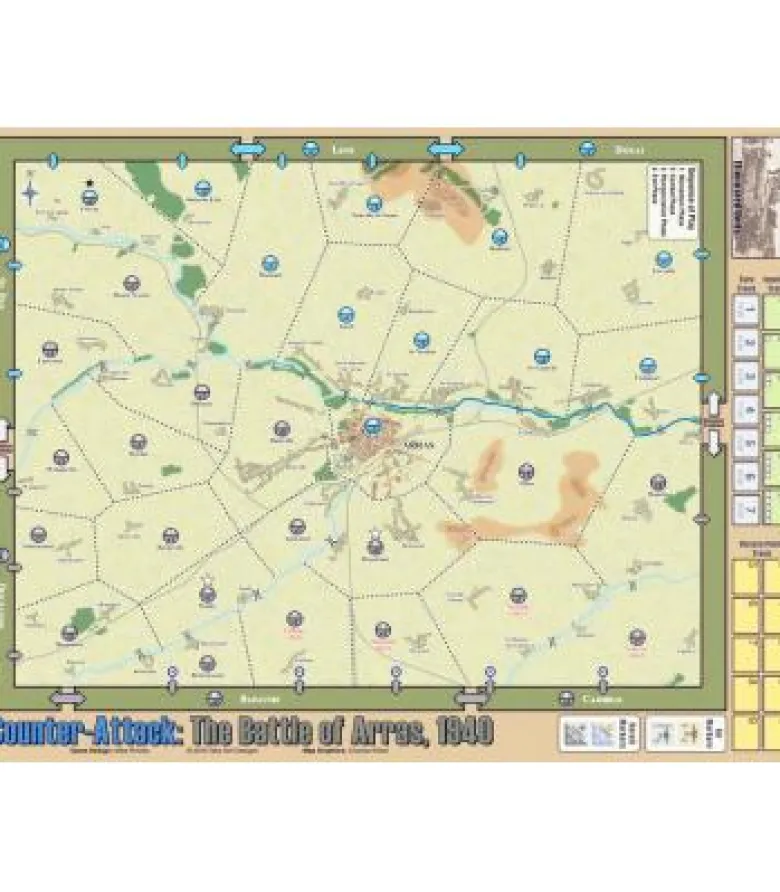
Task: Click the gray double arrow left of Cambrai
Action: click(472, 697)
